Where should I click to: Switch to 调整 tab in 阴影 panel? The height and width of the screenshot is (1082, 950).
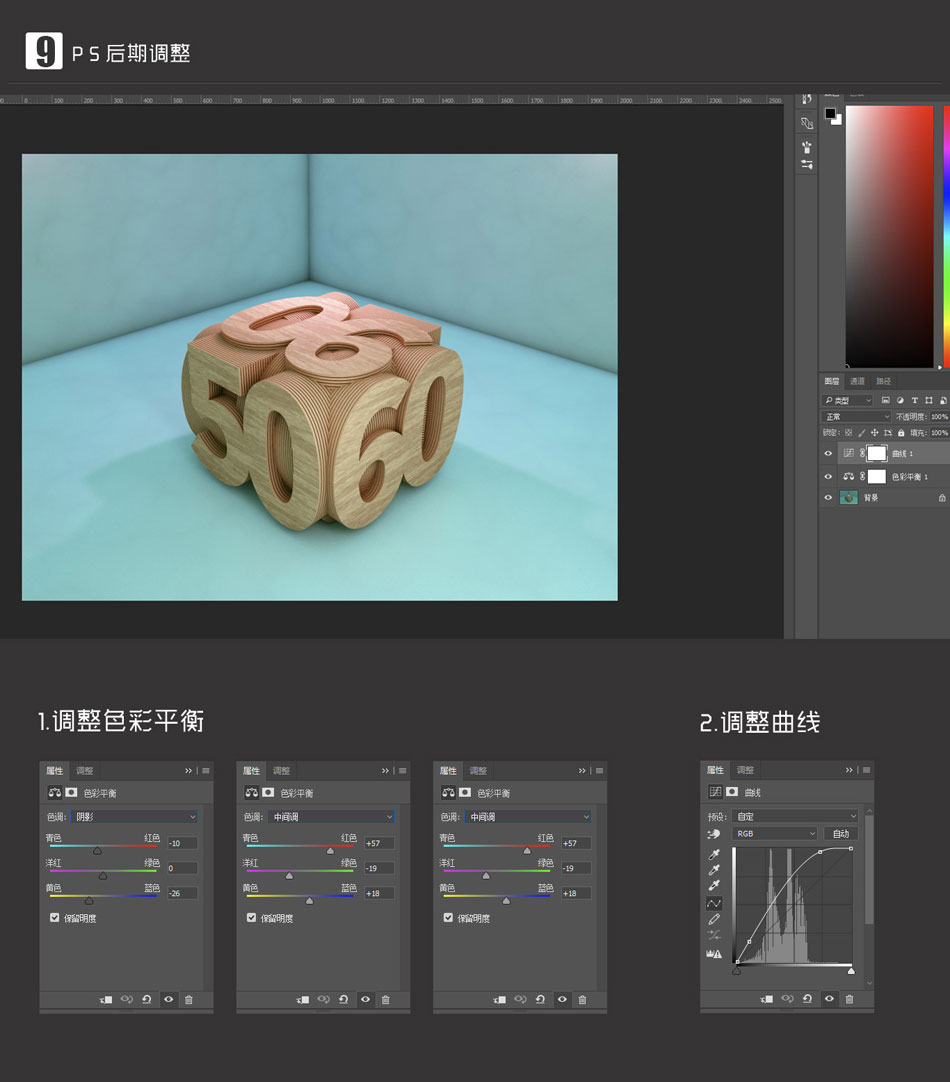(84, 771)
